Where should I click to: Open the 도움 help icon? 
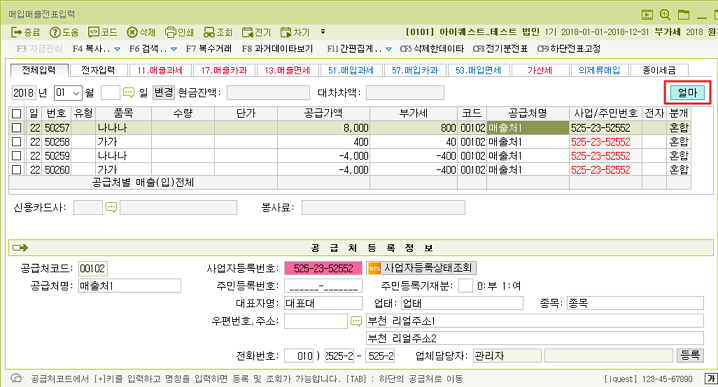click(x=55, y=32)
